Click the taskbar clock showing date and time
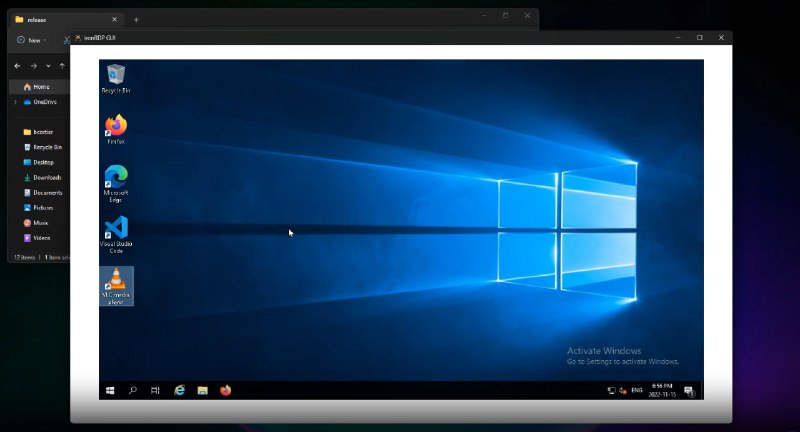The height and width of the screenshot is (432, 800). (662, 389)
